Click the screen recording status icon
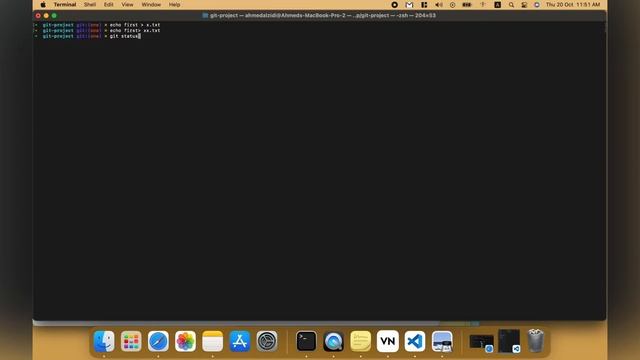Screen dimensions: 640x360 (394, 4)
